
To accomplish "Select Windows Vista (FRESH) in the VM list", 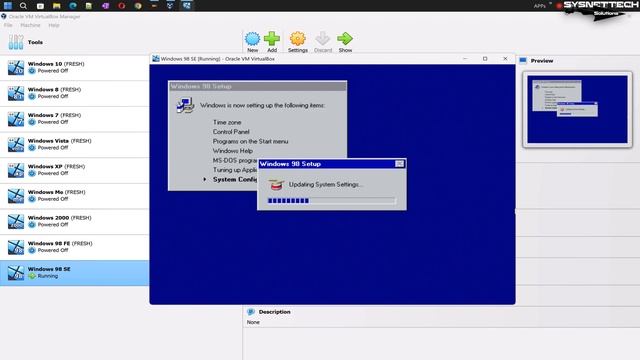I will 74,144.
